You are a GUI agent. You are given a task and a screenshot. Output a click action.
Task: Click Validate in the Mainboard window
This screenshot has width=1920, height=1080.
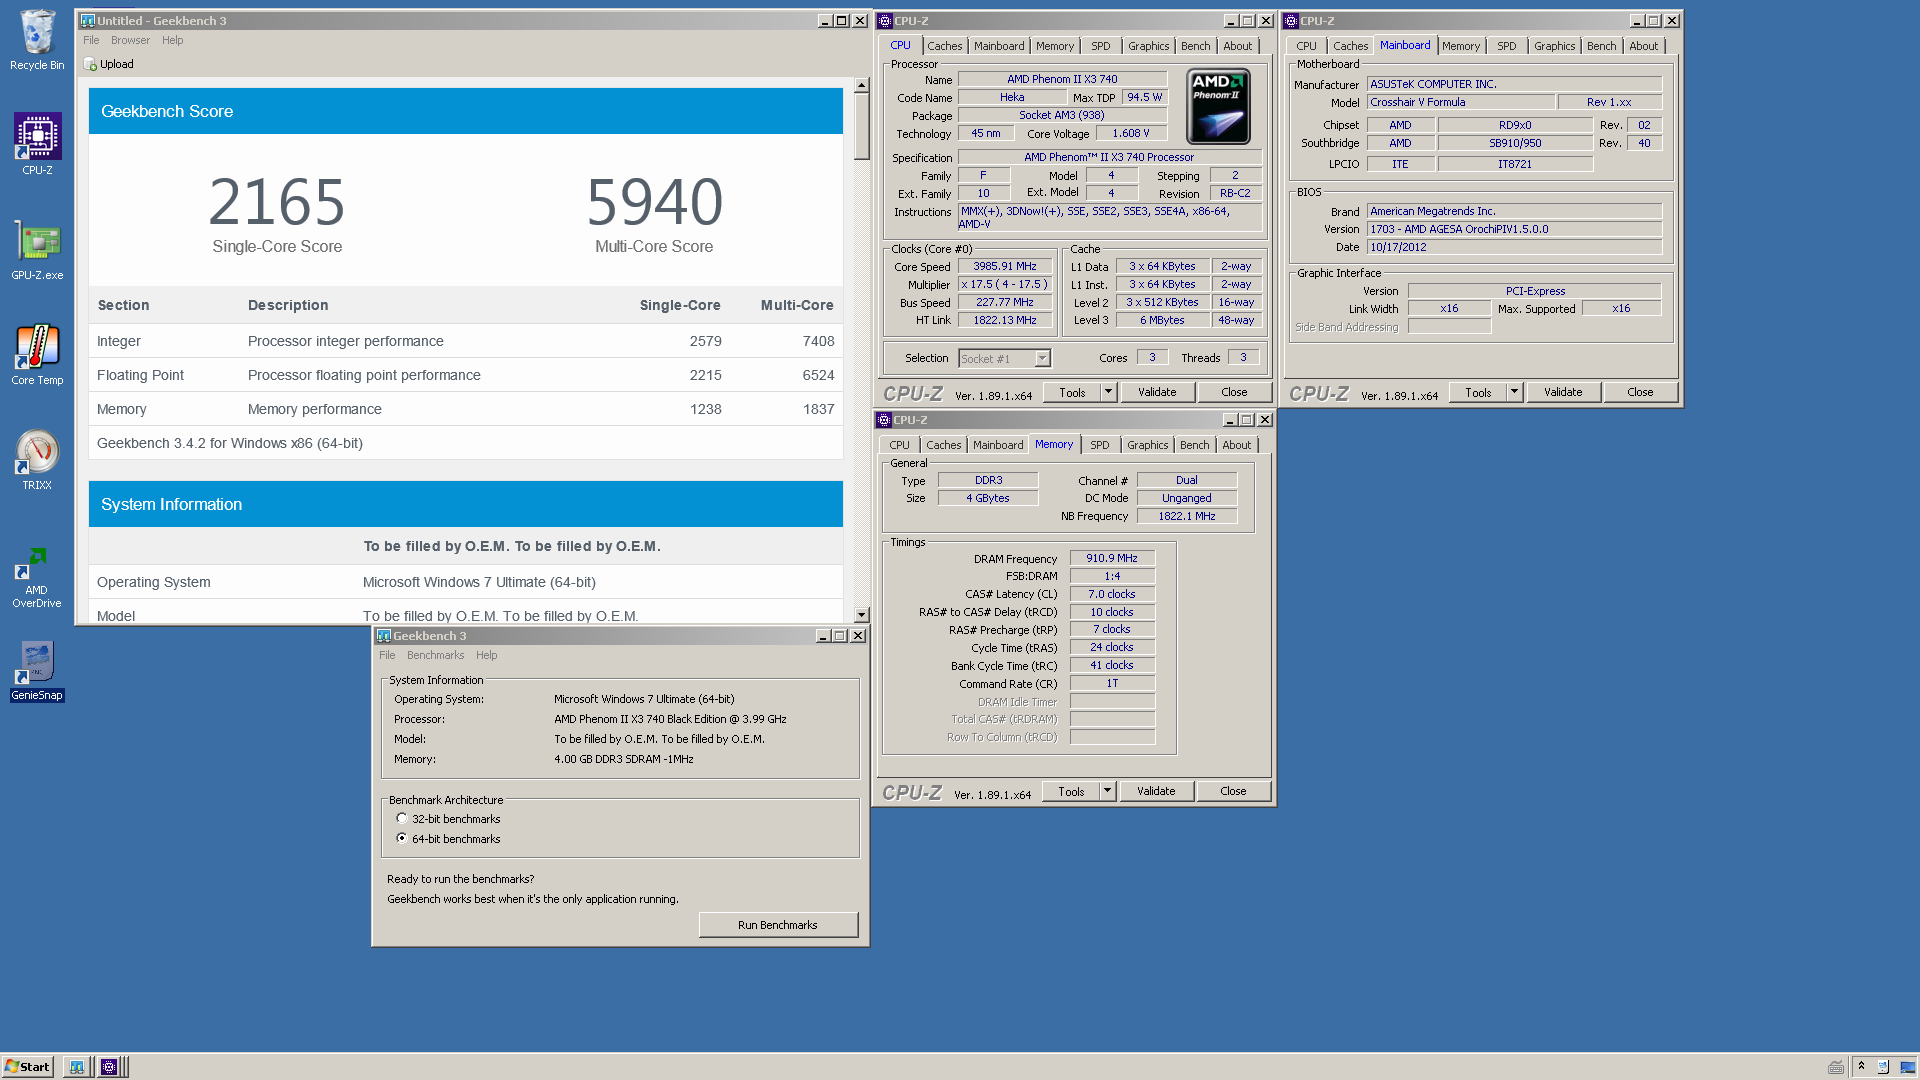click(x=1563, y=392)
